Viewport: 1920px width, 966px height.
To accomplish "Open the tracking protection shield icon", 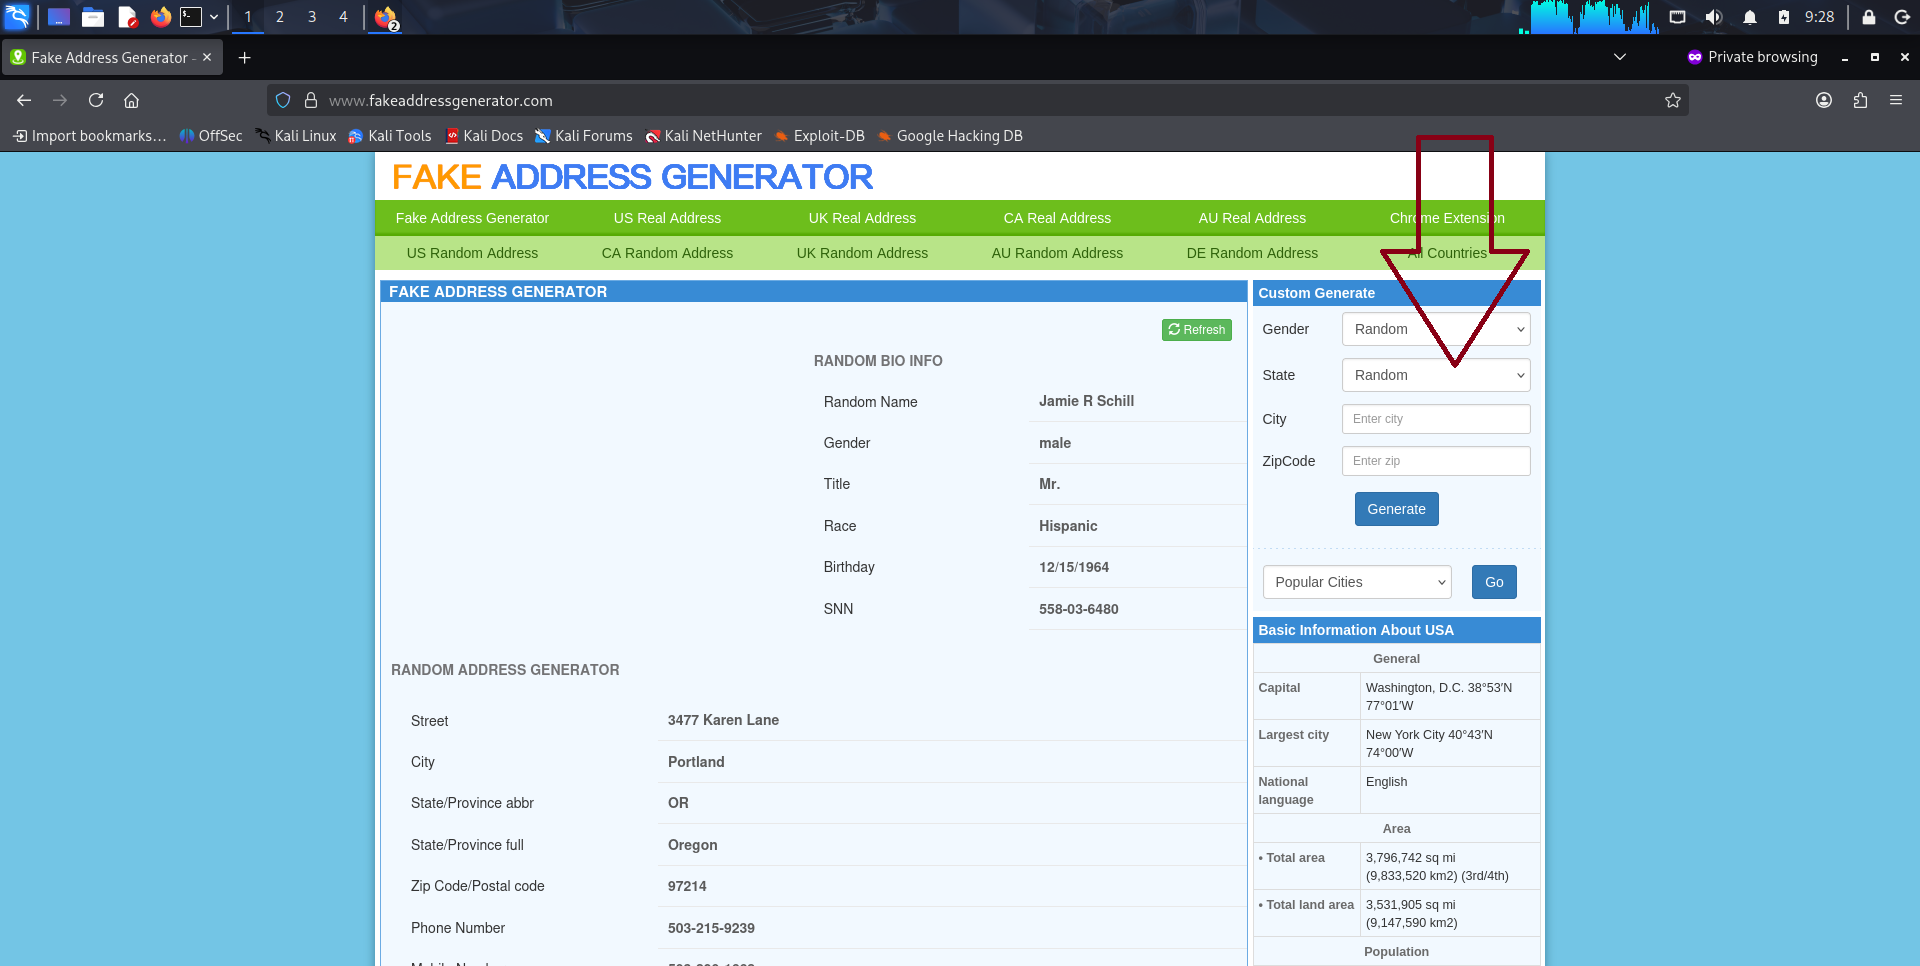I will pyautogui.click(x=283, y=100).
